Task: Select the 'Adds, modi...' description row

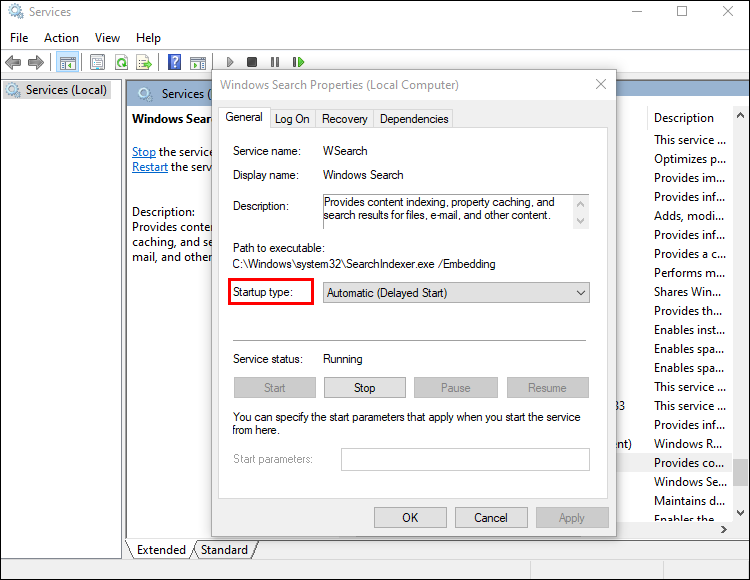Action: pos(690,216)
